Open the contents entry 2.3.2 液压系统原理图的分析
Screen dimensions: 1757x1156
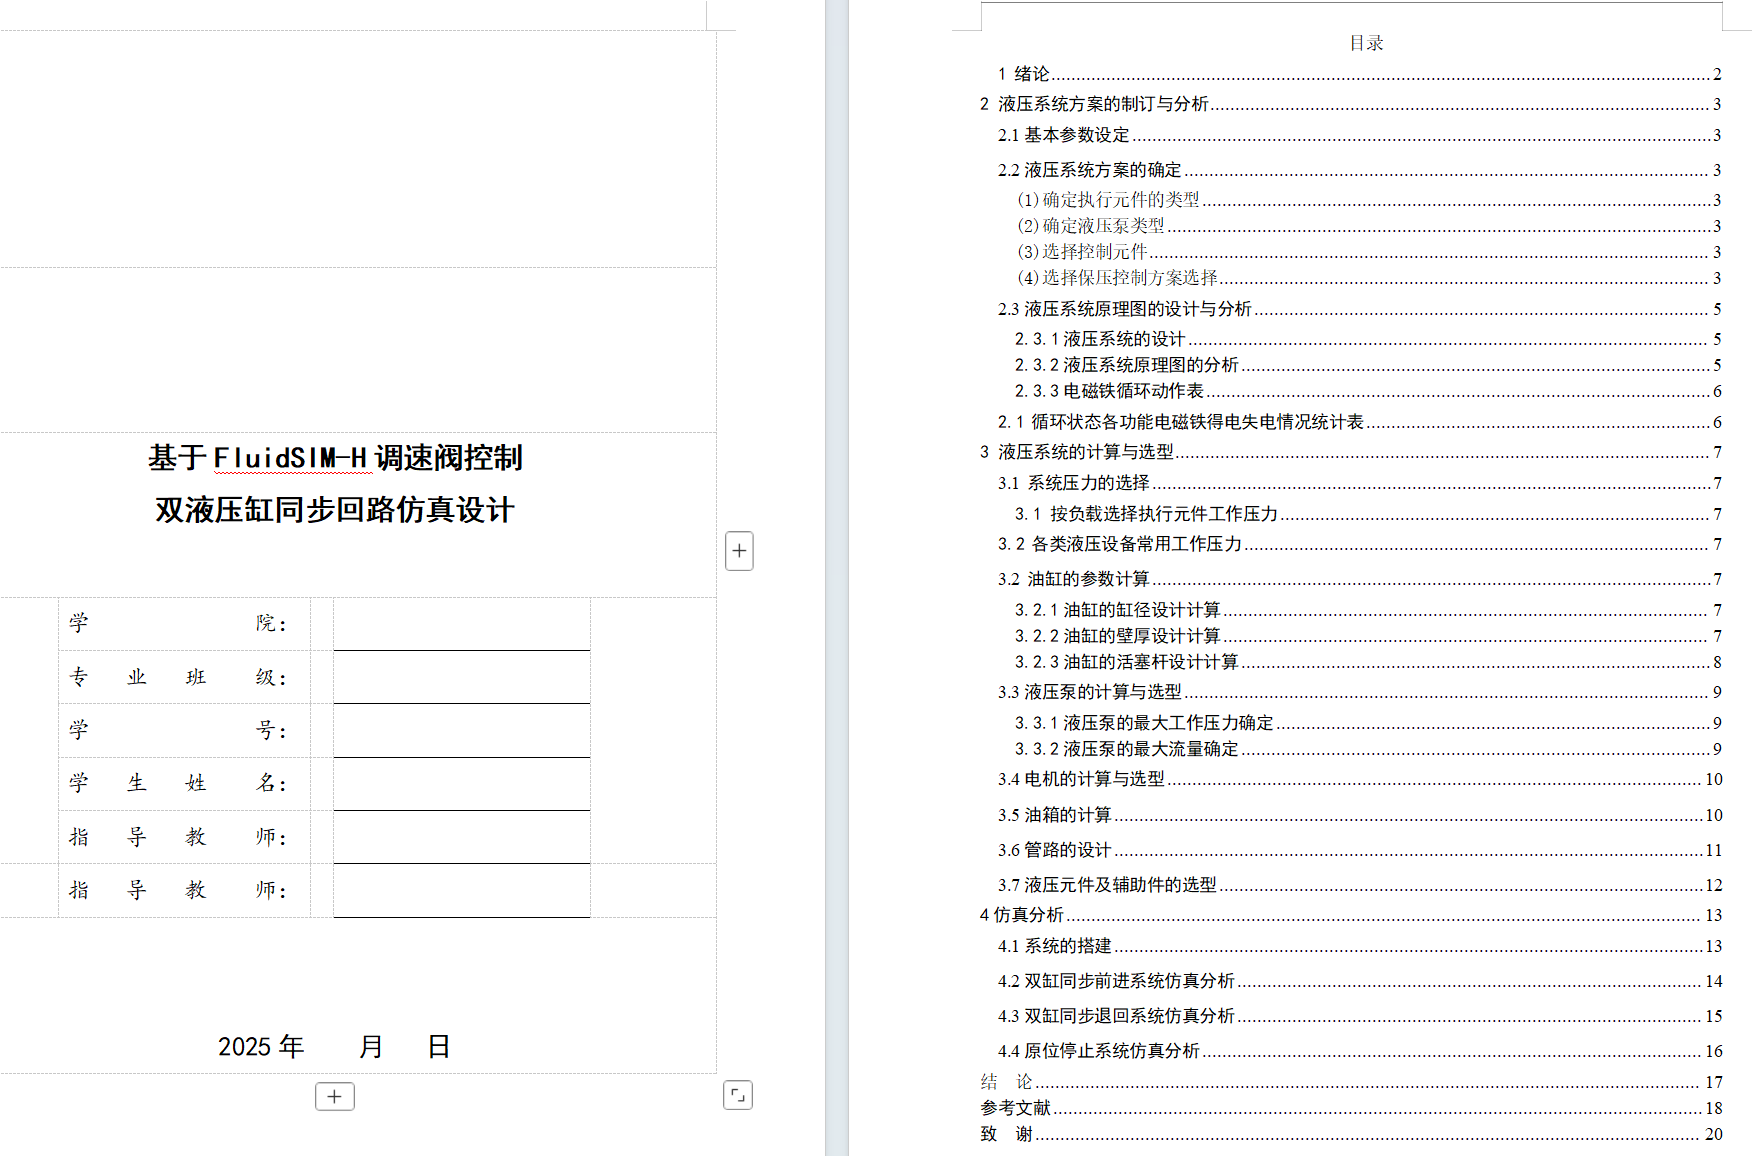click(x=1368, y=365)
